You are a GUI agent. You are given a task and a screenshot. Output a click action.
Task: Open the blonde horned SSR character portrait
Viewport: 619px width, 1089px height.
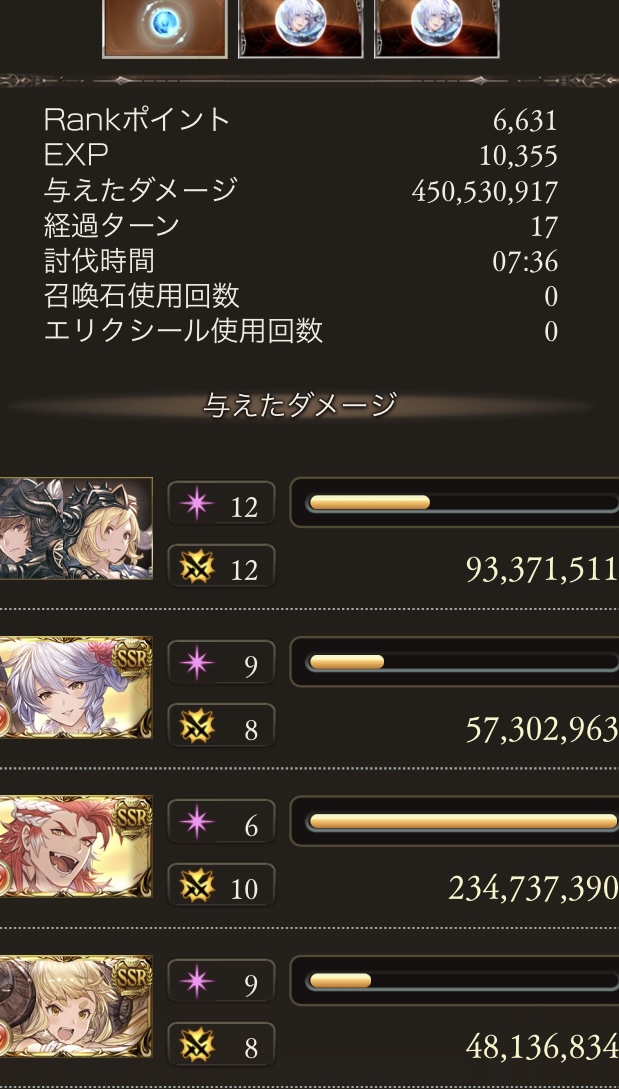coord(76,1006)
